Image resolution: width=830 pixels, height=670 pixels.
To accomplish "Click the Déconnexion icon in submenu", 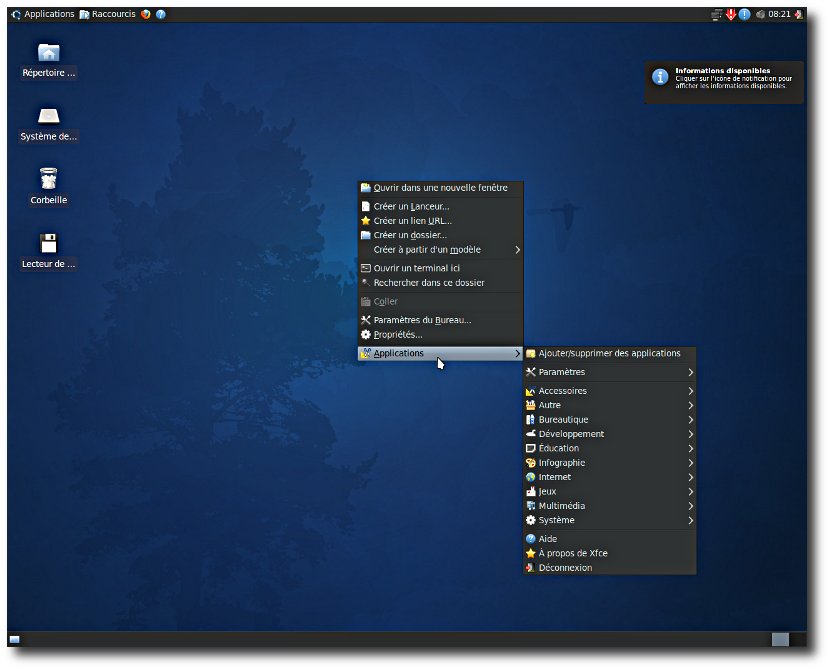I will [531, 567].
